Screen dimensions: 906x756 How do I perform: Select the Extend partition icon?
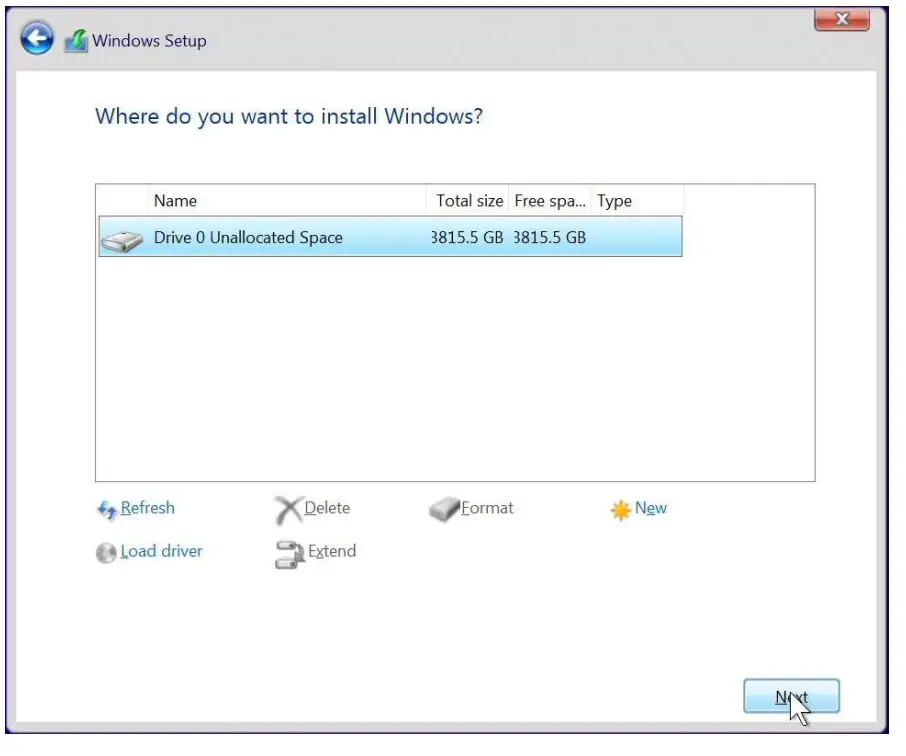(291, 552)
